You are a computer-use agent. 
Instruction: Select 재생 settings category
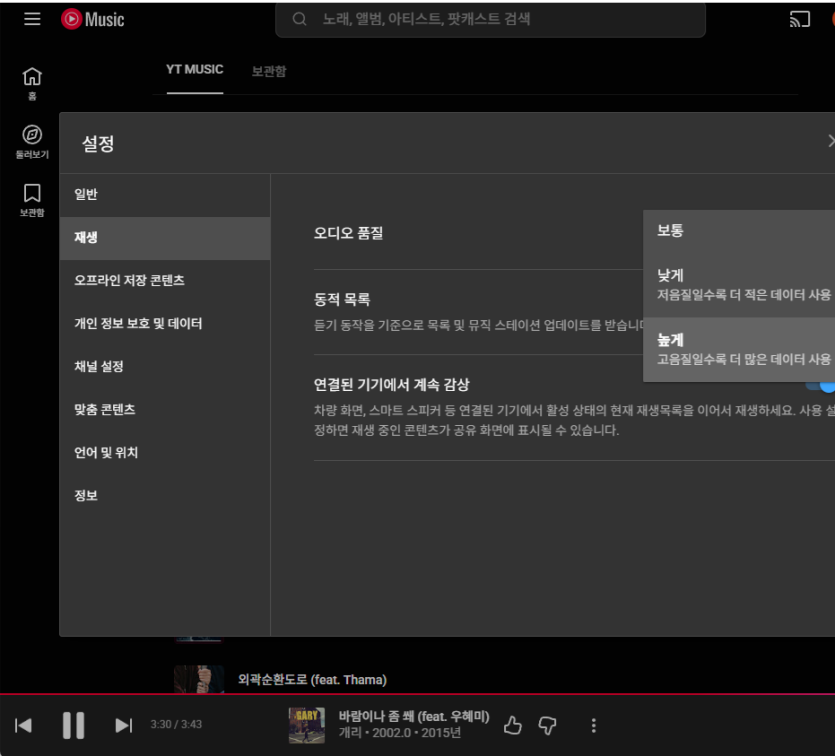(165, 237)
